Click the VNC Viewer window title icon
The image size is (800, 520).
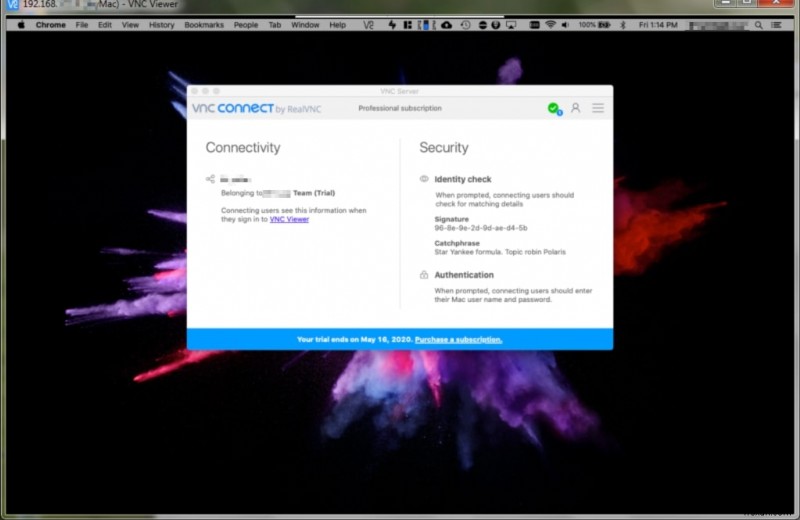tap(12, 5)
